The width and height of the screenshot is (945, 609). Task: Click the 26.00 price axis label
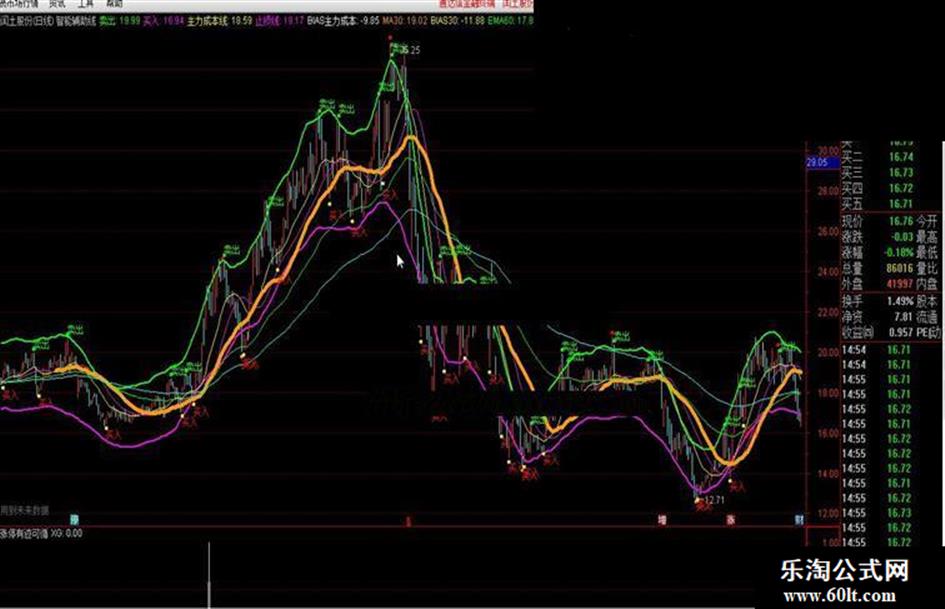828,232
